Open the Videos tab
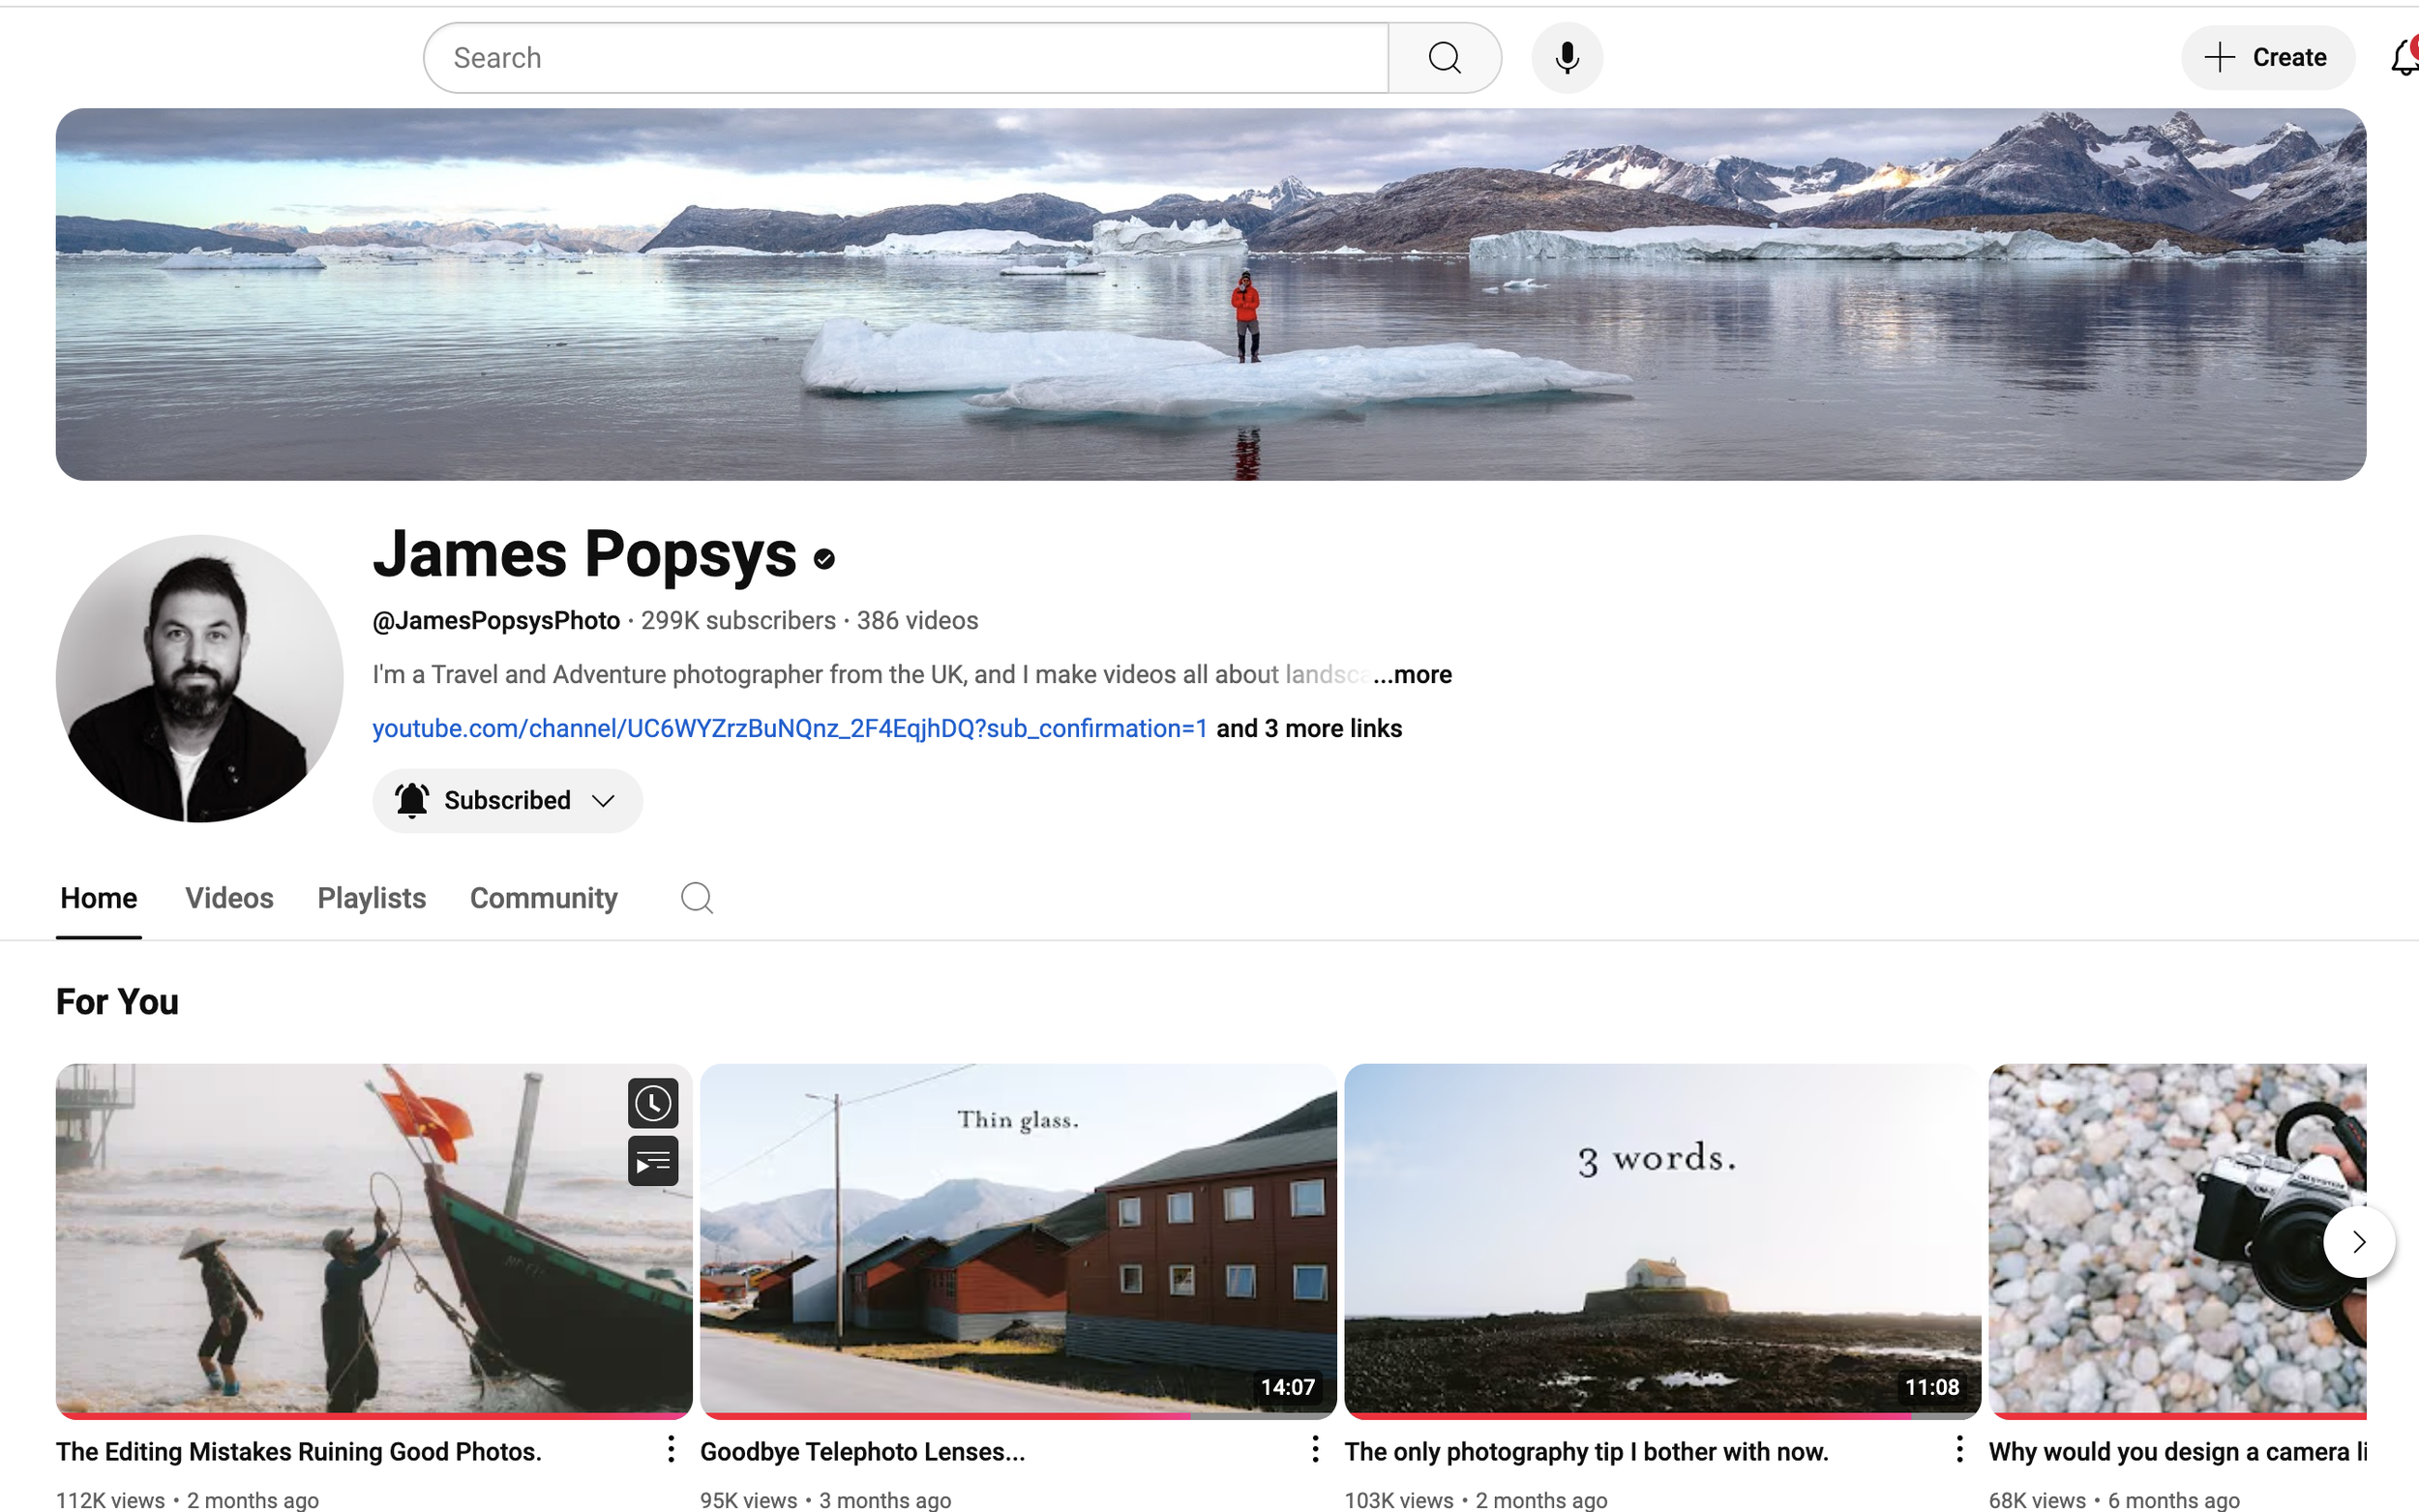 click(x=229, y=898)
